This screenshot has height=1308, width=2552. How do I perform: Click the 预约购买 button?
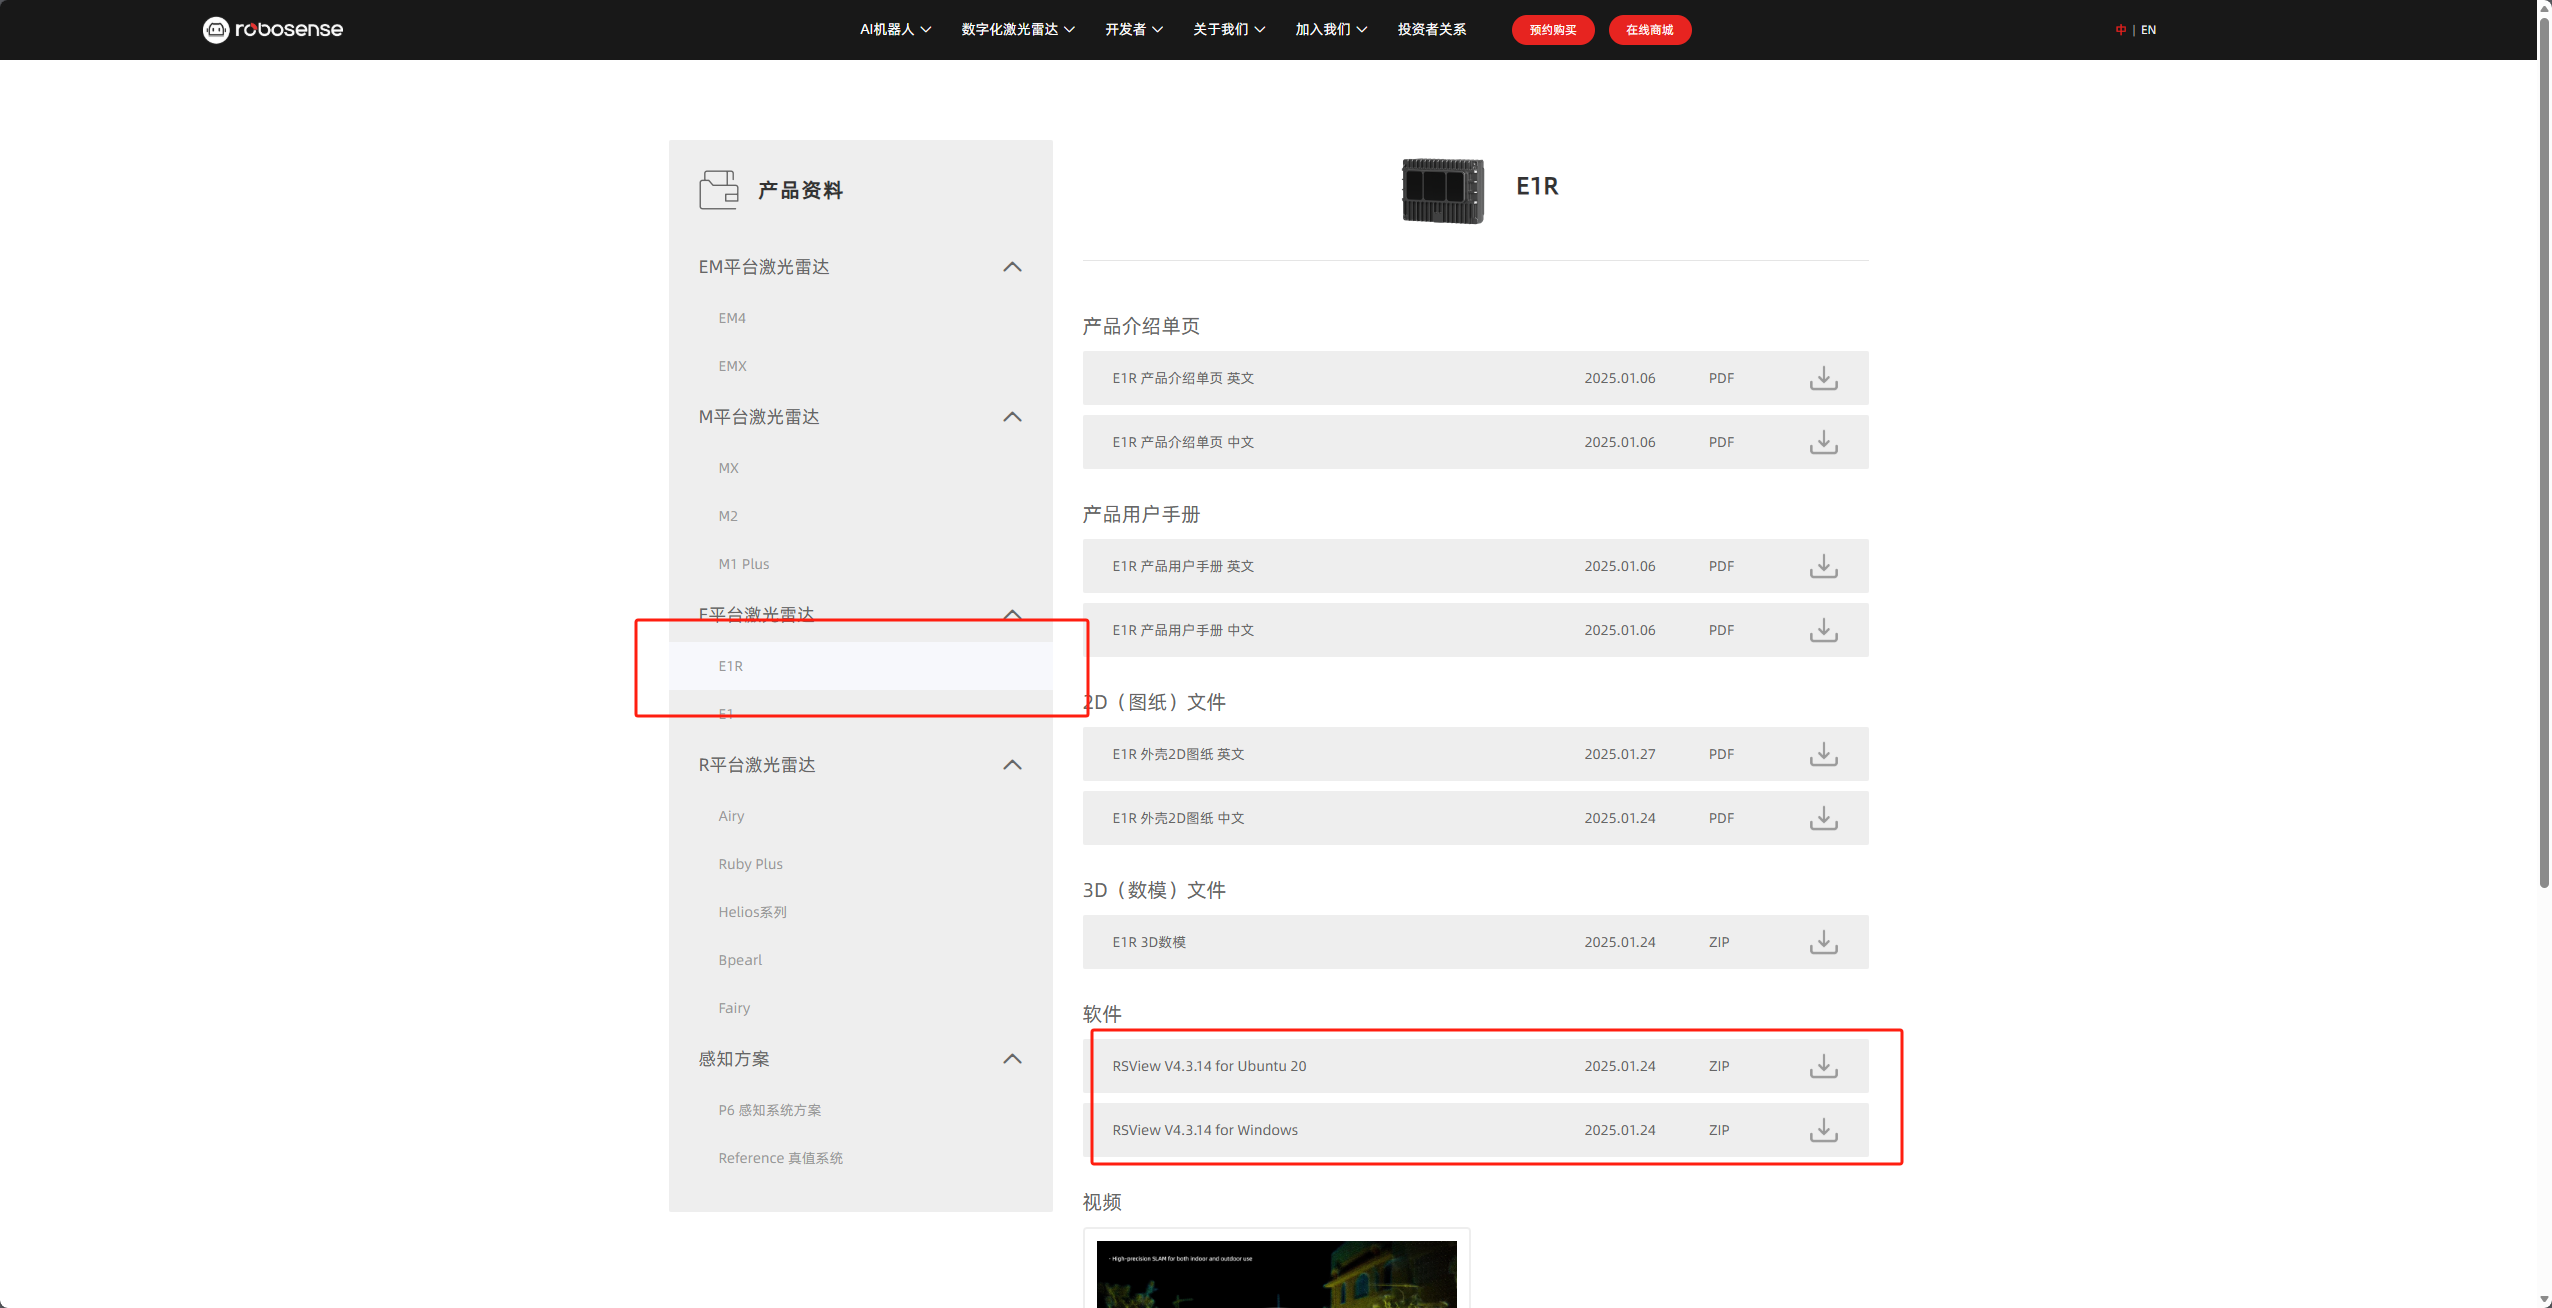click(x=1553, y=30)
